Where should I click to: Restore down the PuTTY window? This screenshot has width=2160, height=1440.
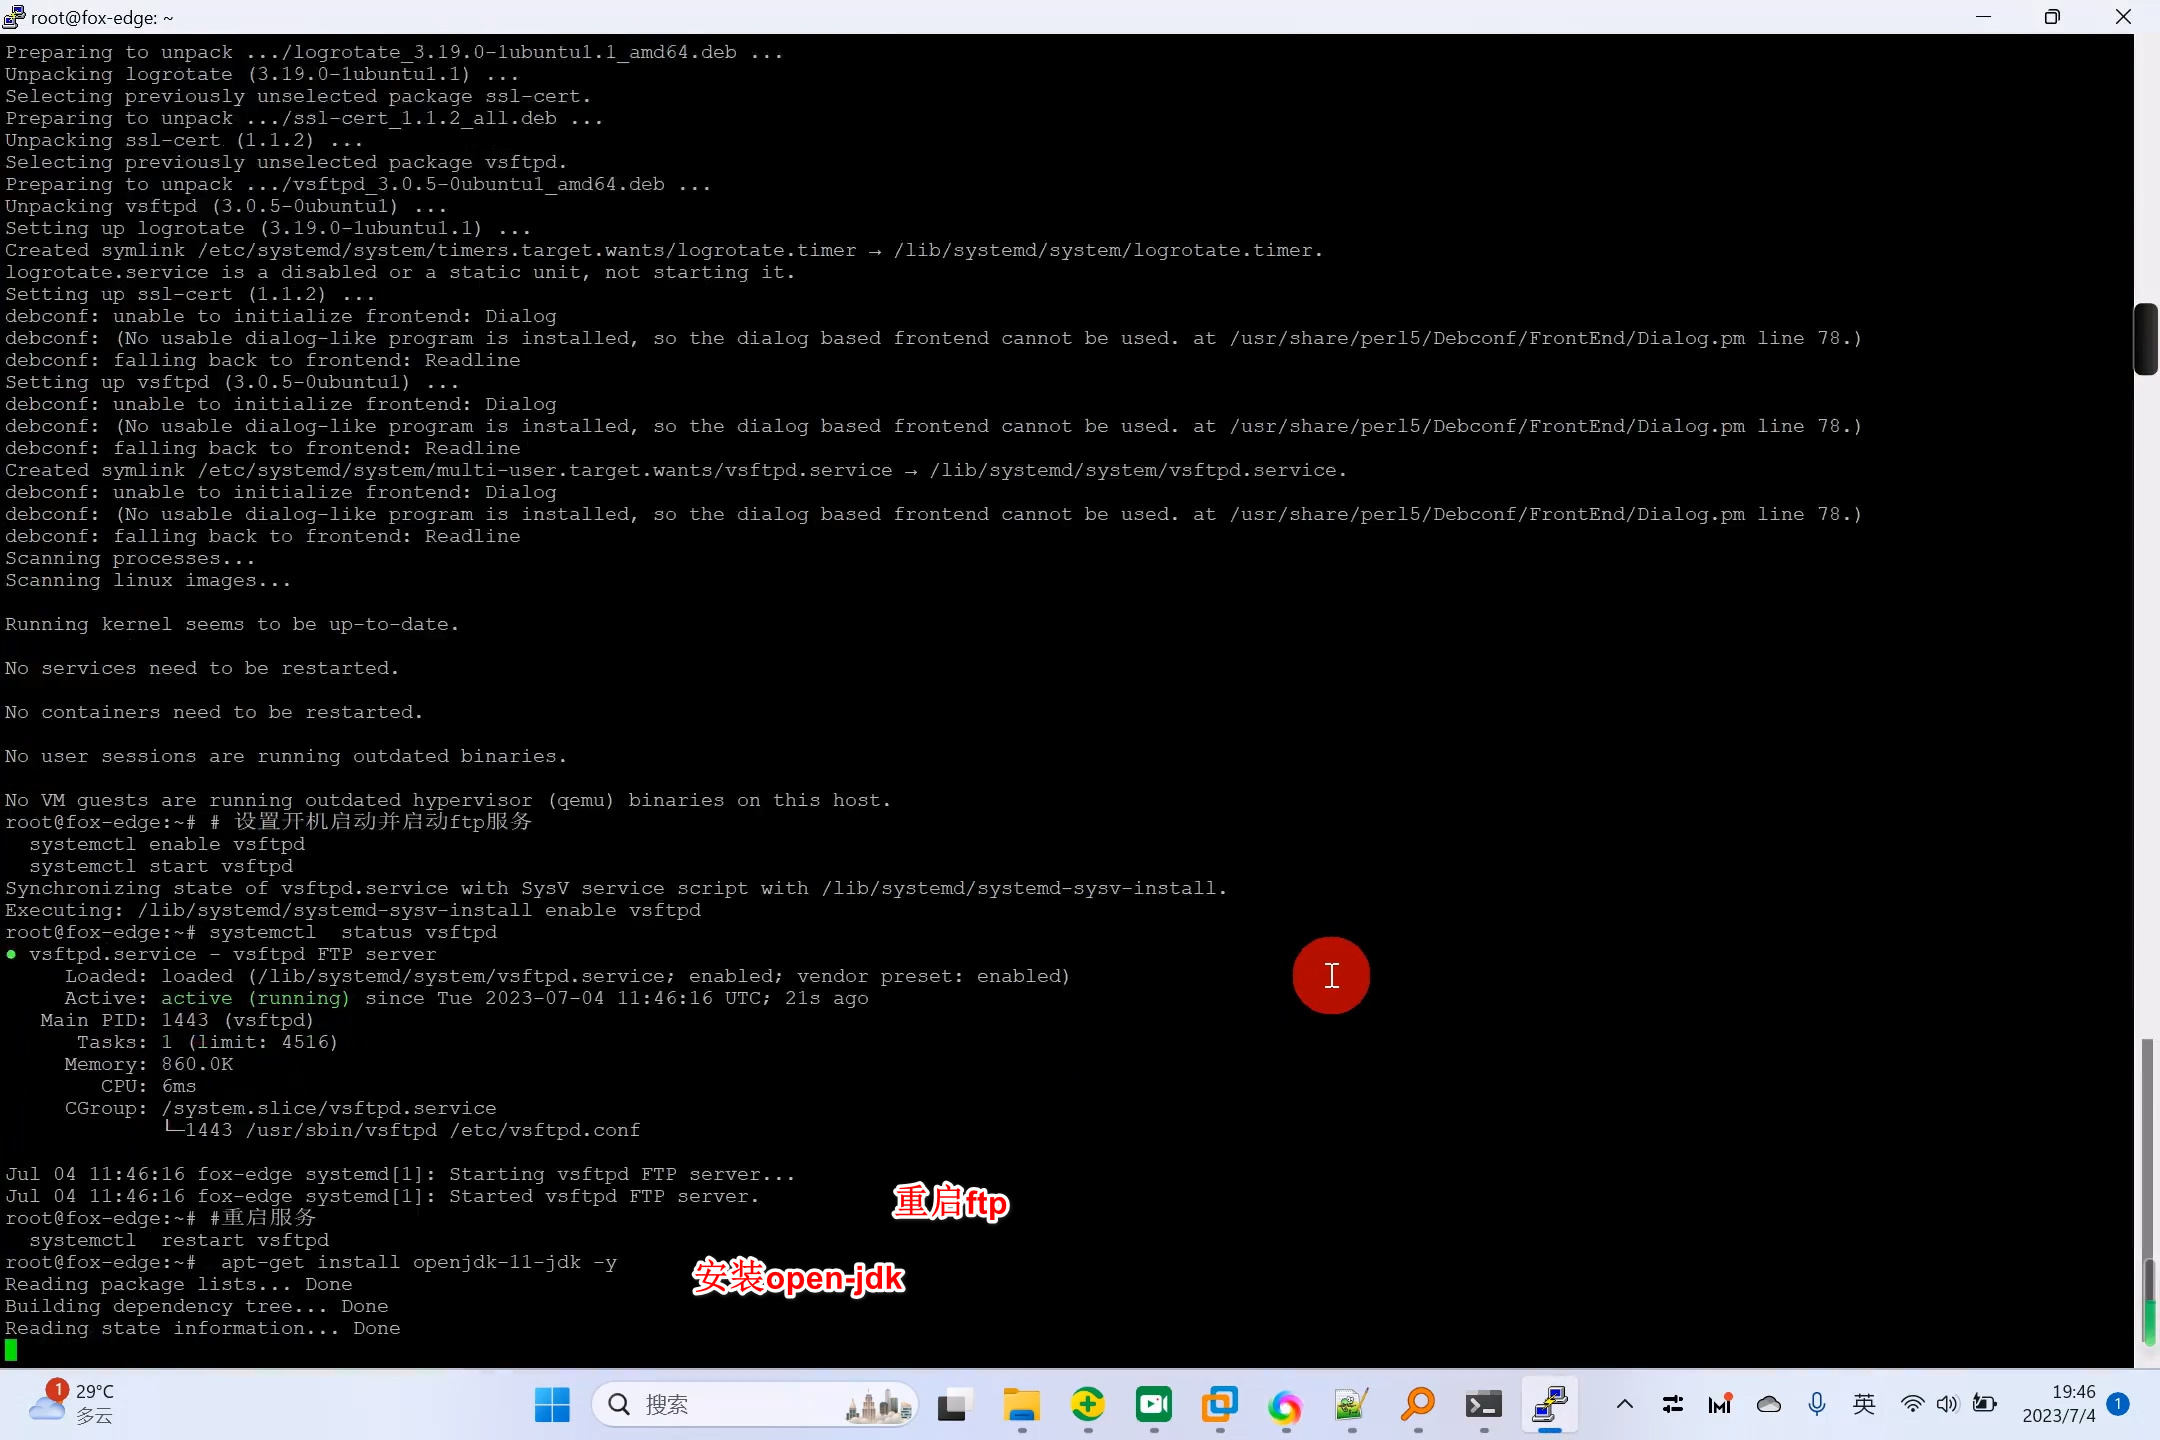(x=2052, y=17)
